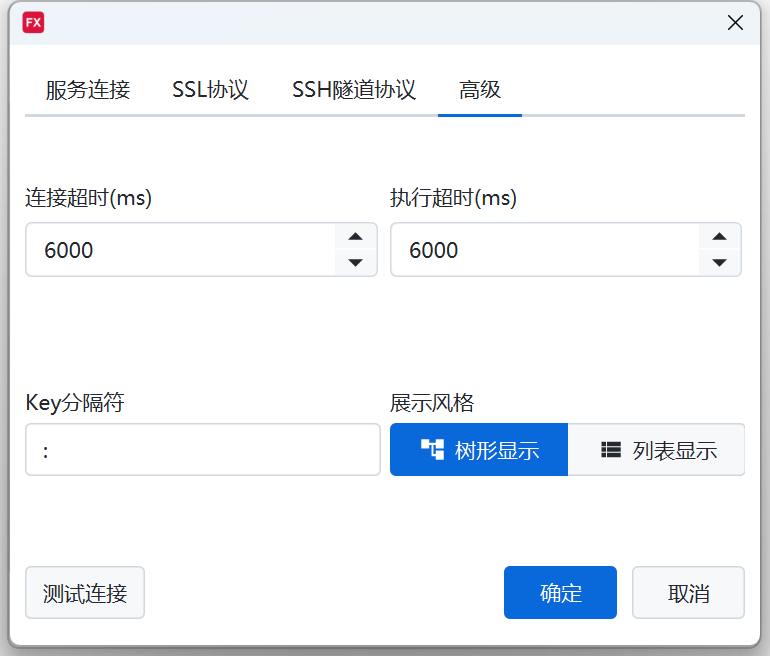The width and height of the screenshot is (770, 656).
Task: Cancel the dialog with 取消
Action: click(688, 593)
